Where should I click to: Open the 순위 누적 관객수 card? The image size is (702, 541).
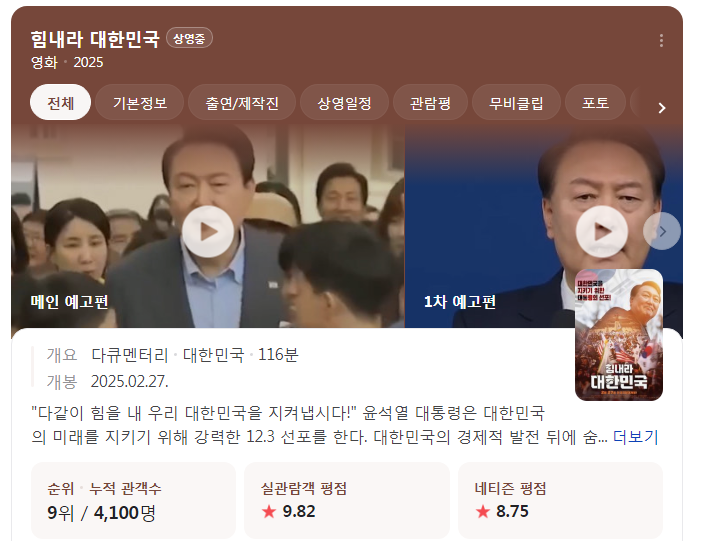click(x=133, y=500)
